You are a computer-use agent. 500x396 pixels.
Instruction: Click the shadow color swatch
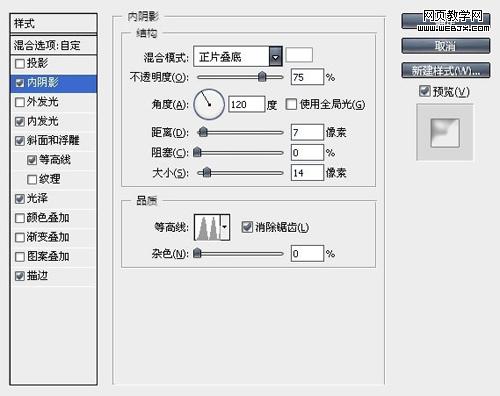click(x=299, y=55)
